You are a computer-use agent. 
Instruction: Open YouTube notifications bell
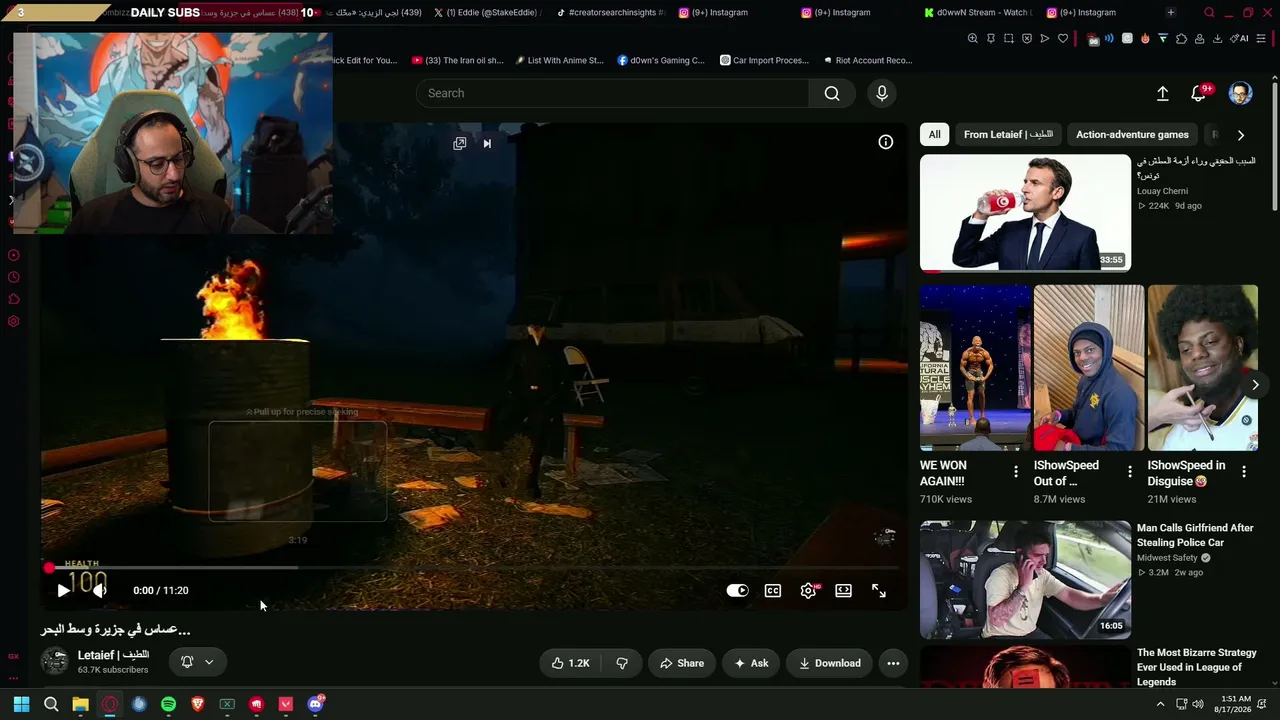coord(1199,93)
